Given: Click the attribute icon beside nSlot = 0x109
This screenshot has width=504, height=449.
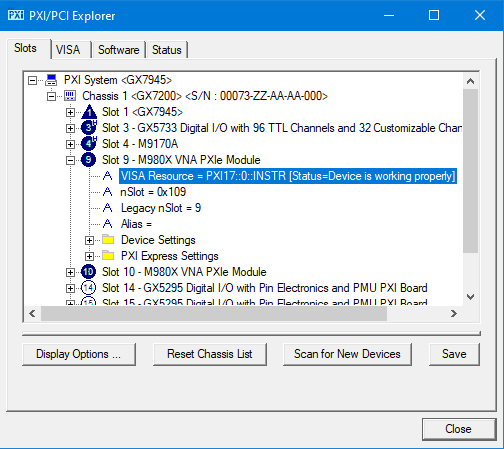Looking at the screenshot, I should [x=107, y=192].
